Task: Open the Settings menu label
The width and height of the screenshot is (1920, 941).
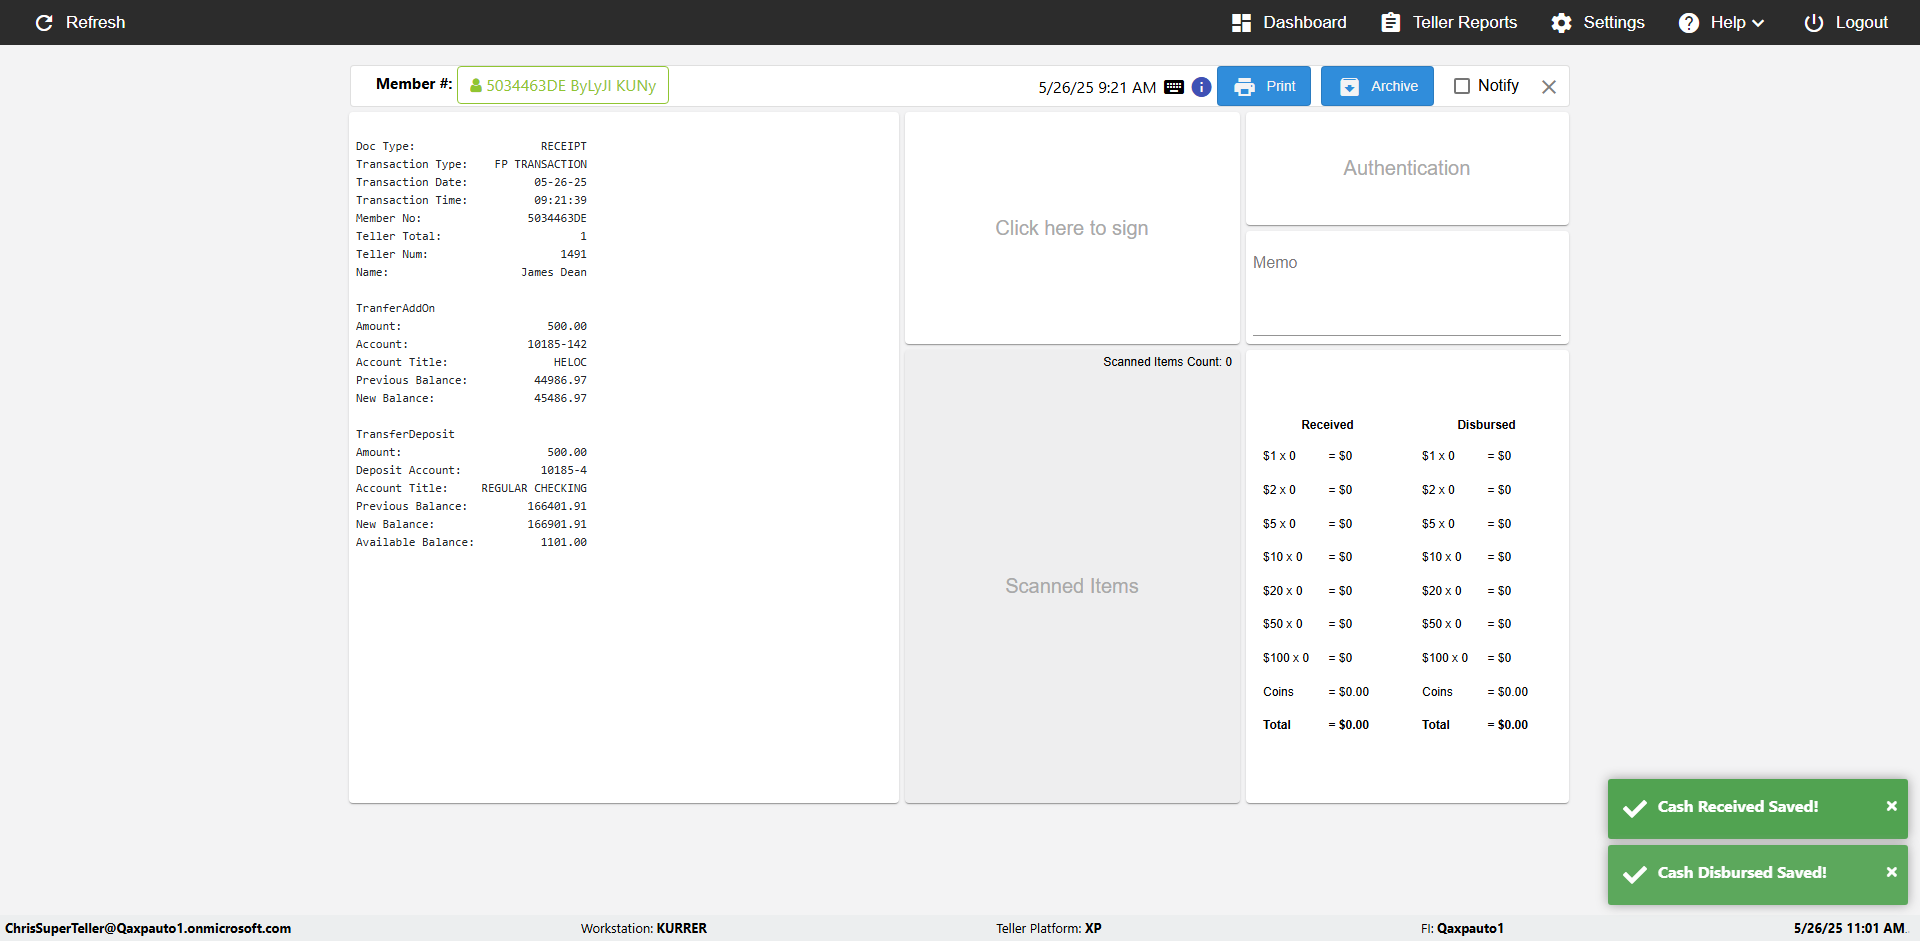Action: pyautogui.click(x=1613, y=22)
